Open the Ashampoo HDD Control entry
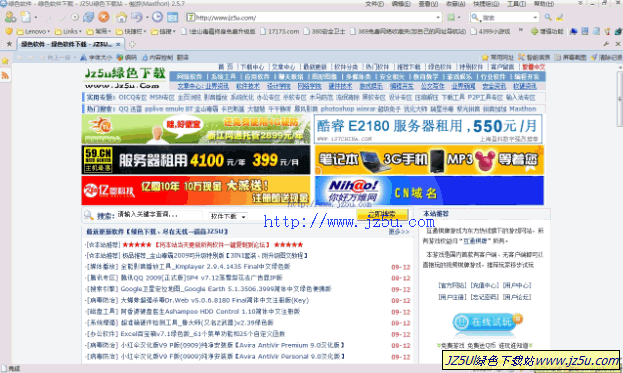Screen dimensions: 623x373 210,312
